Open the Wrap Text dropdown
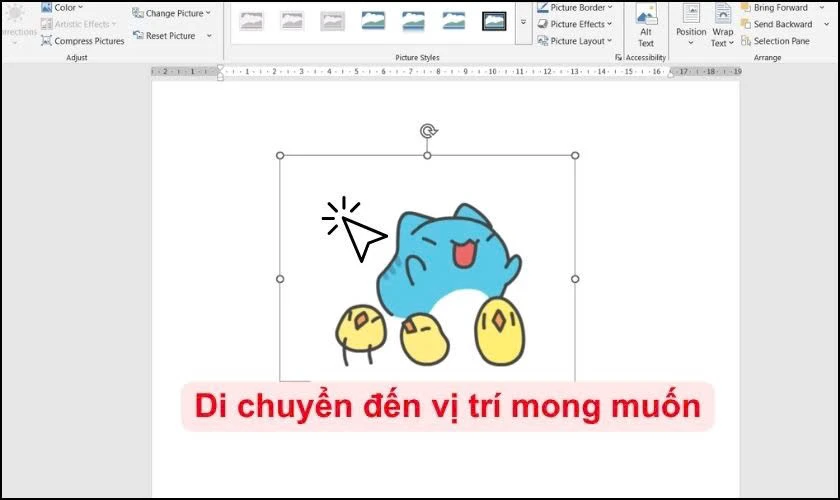840x500 pixels. pyautogui.click(x=722, y=26)
